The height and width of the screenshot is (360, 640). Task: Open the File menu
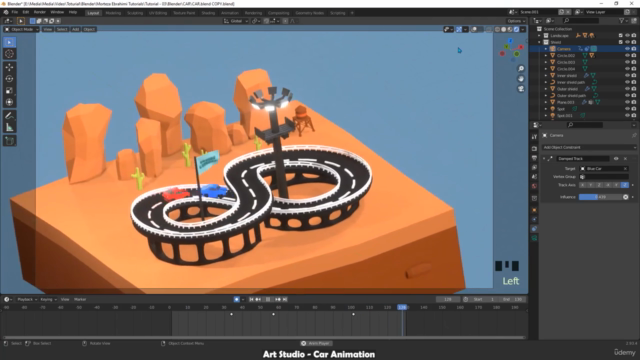click(15, 12)
